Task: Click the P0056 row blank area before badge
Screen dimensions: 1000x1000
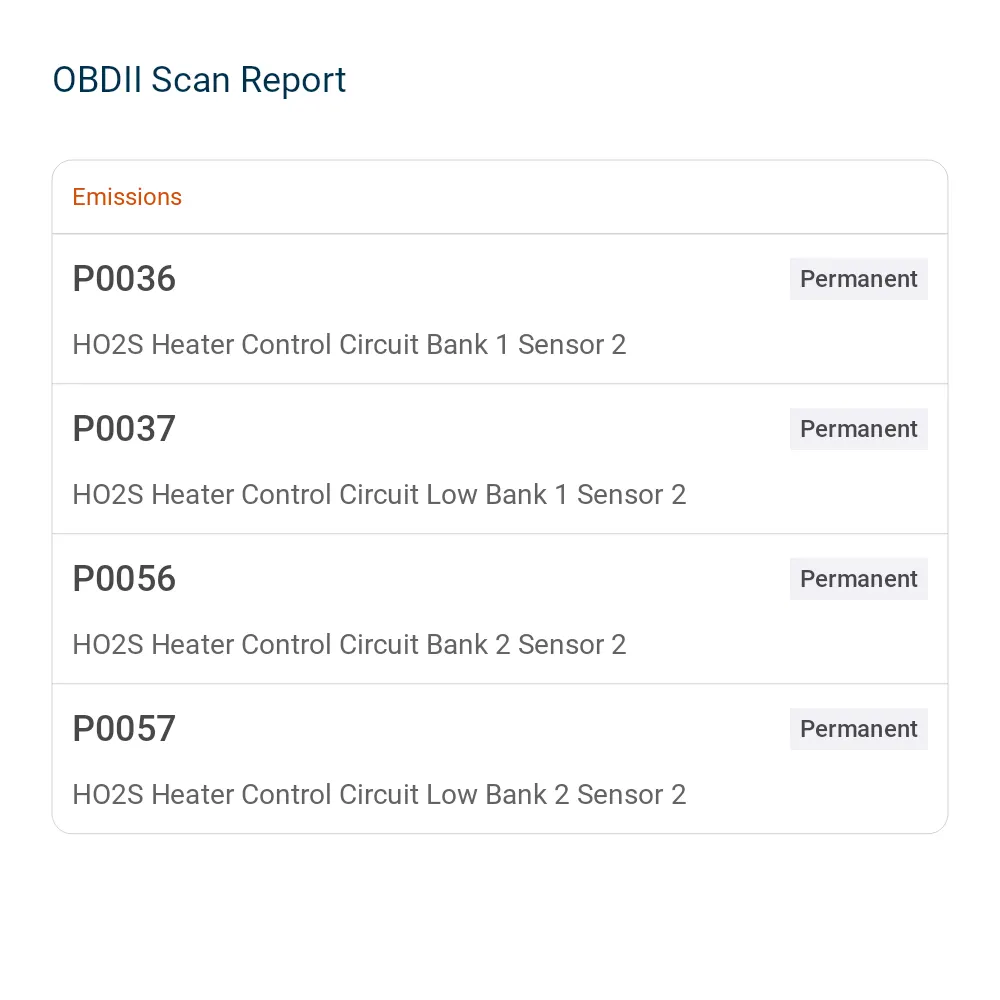Action: tap(483, 578)
